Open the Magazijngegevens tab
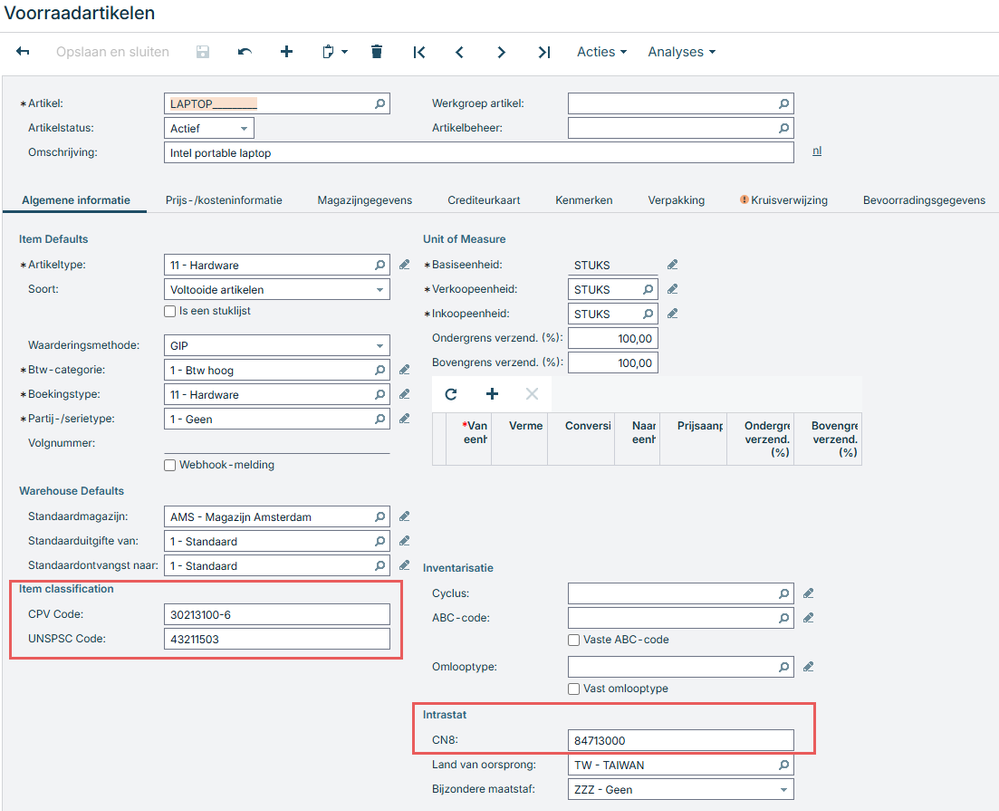The image size is (999, 811). [x=364, y=200]
